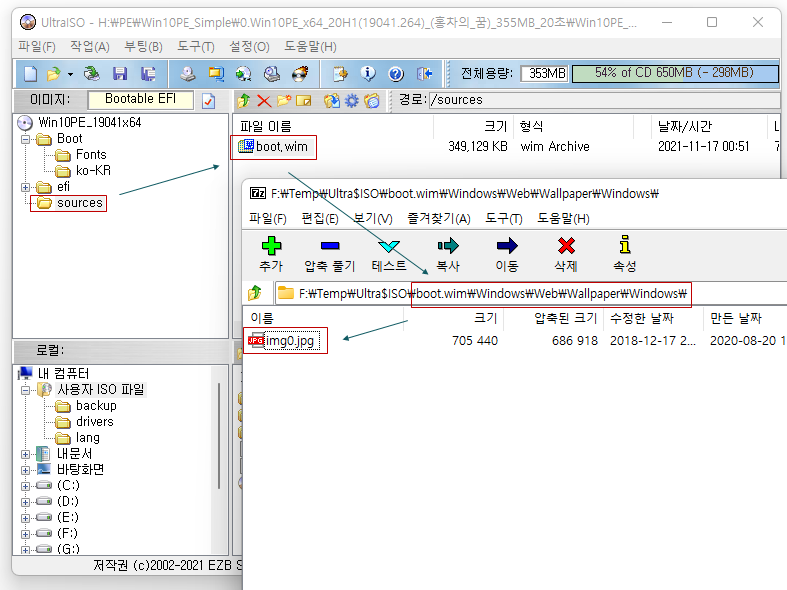This screenshot has width=787, height=590.
Task: Click the checkmark document icon beside Bootable EFI
Action: [208, 101]
